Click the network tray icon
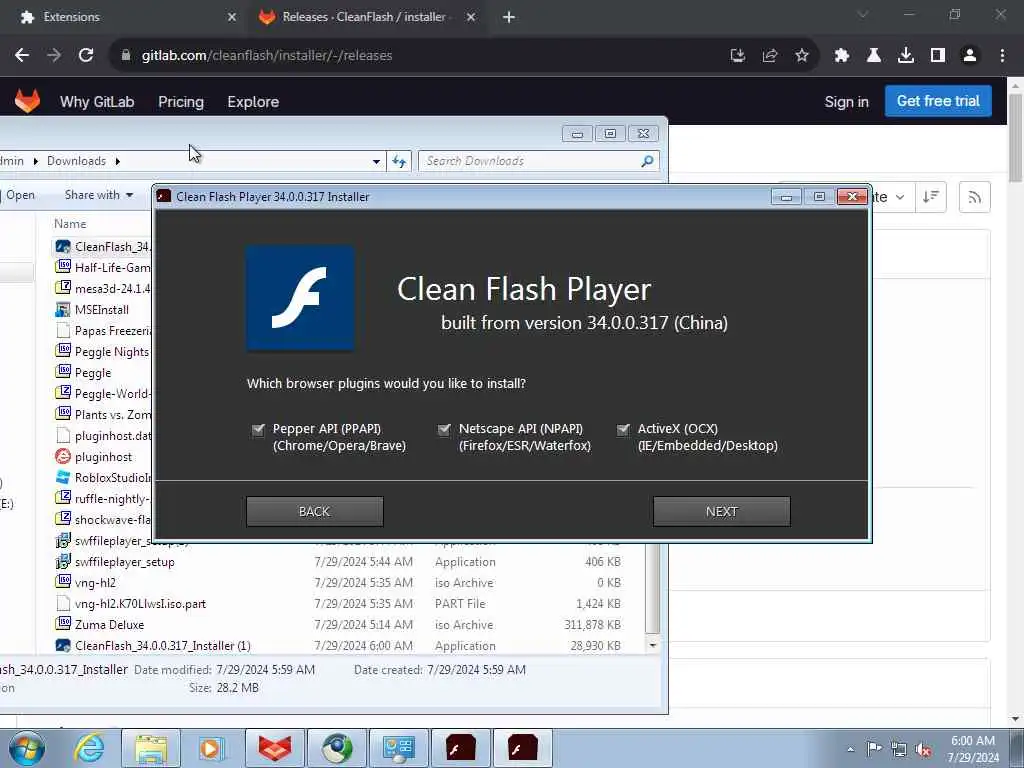This screenshot has height=768, width=1024. (899, 749)
